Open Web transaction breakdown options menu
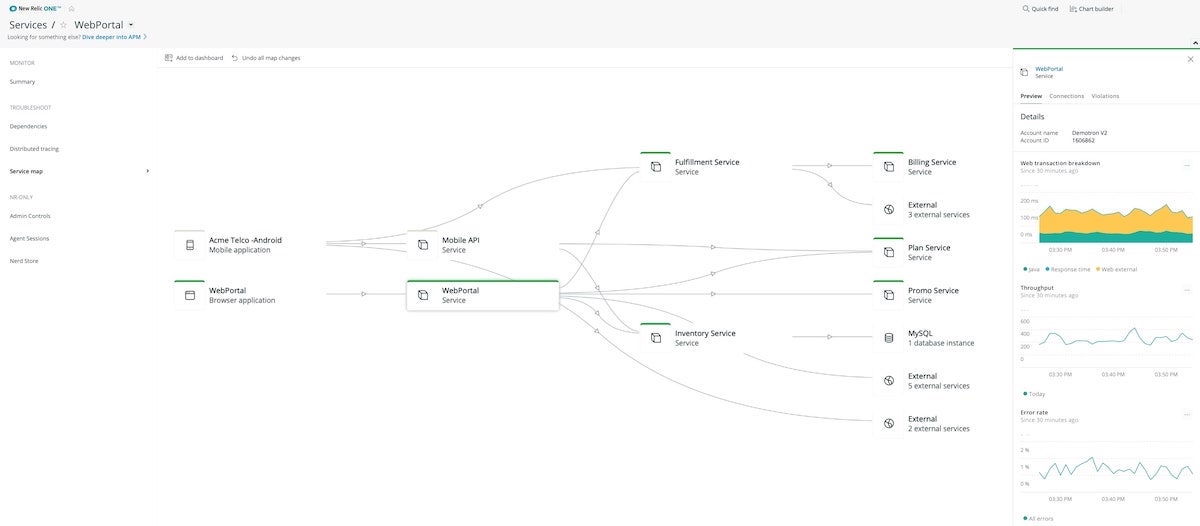Image resolution: width=1200 pixels, height=526 pixels. point(1187,165)
